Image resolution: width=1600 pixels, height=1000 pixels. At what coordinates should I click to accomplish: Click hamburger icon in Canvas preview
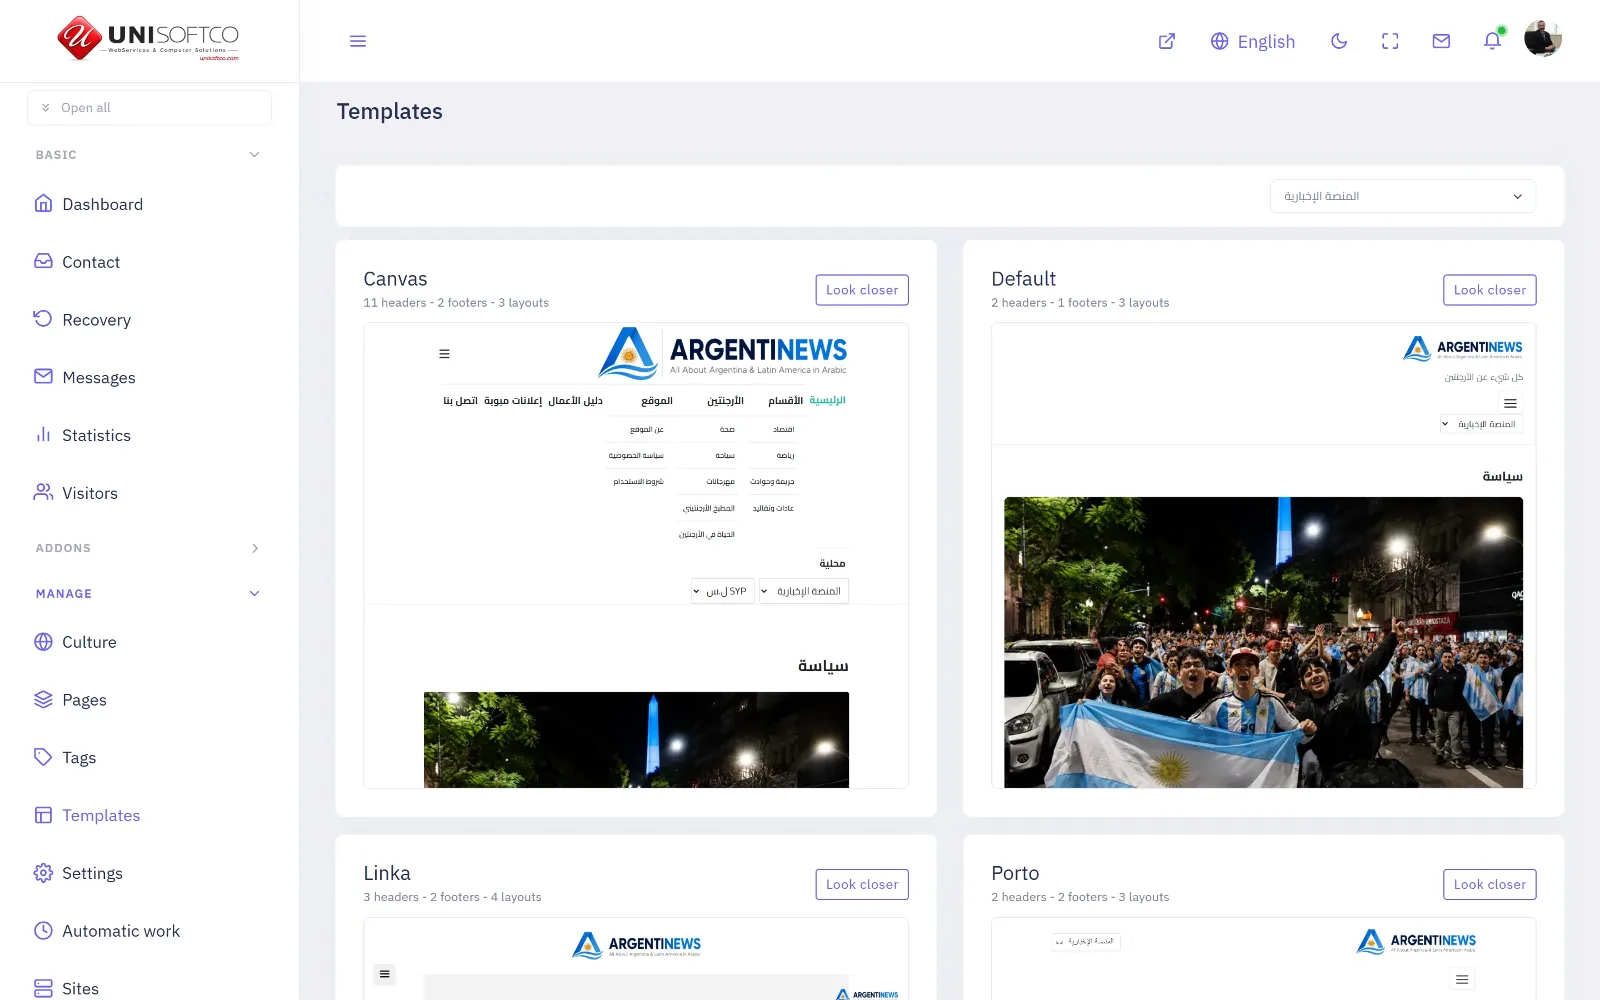click(x=444, y=354)
